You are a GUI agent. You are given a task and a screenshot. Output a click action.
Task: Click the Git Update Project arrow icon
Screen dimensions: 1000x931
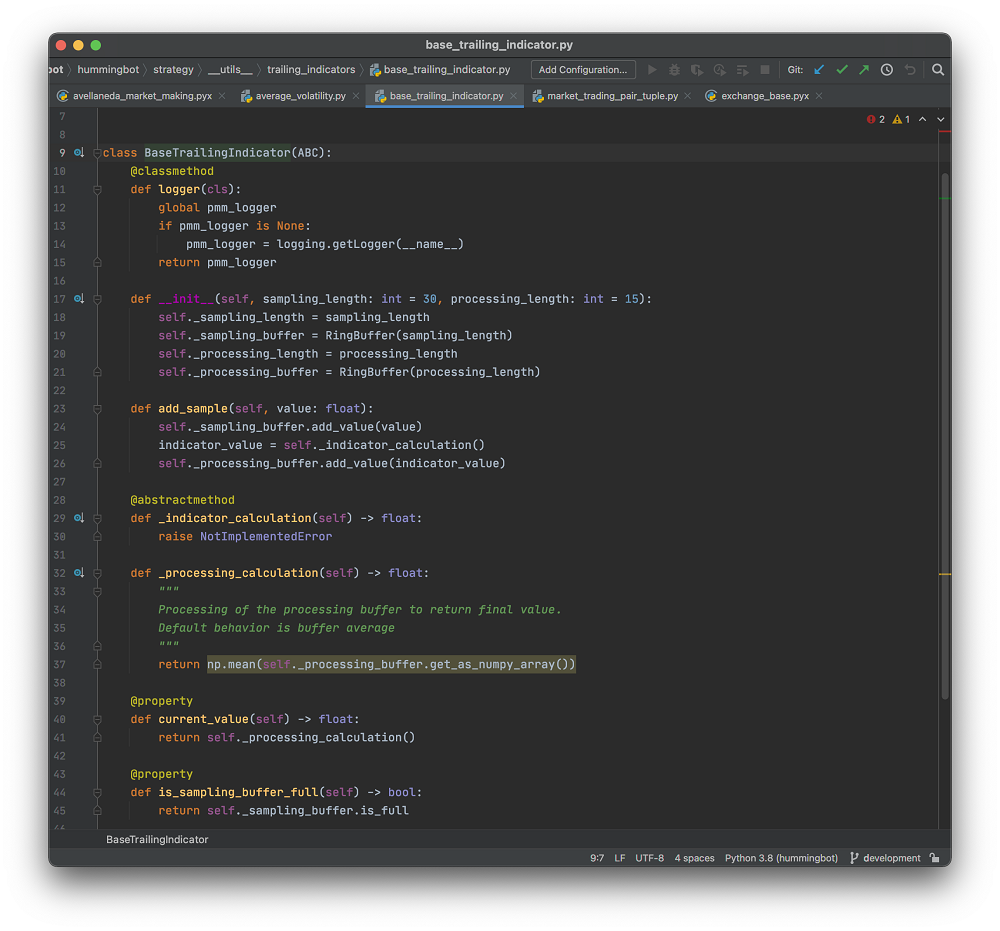coord(819,70)
